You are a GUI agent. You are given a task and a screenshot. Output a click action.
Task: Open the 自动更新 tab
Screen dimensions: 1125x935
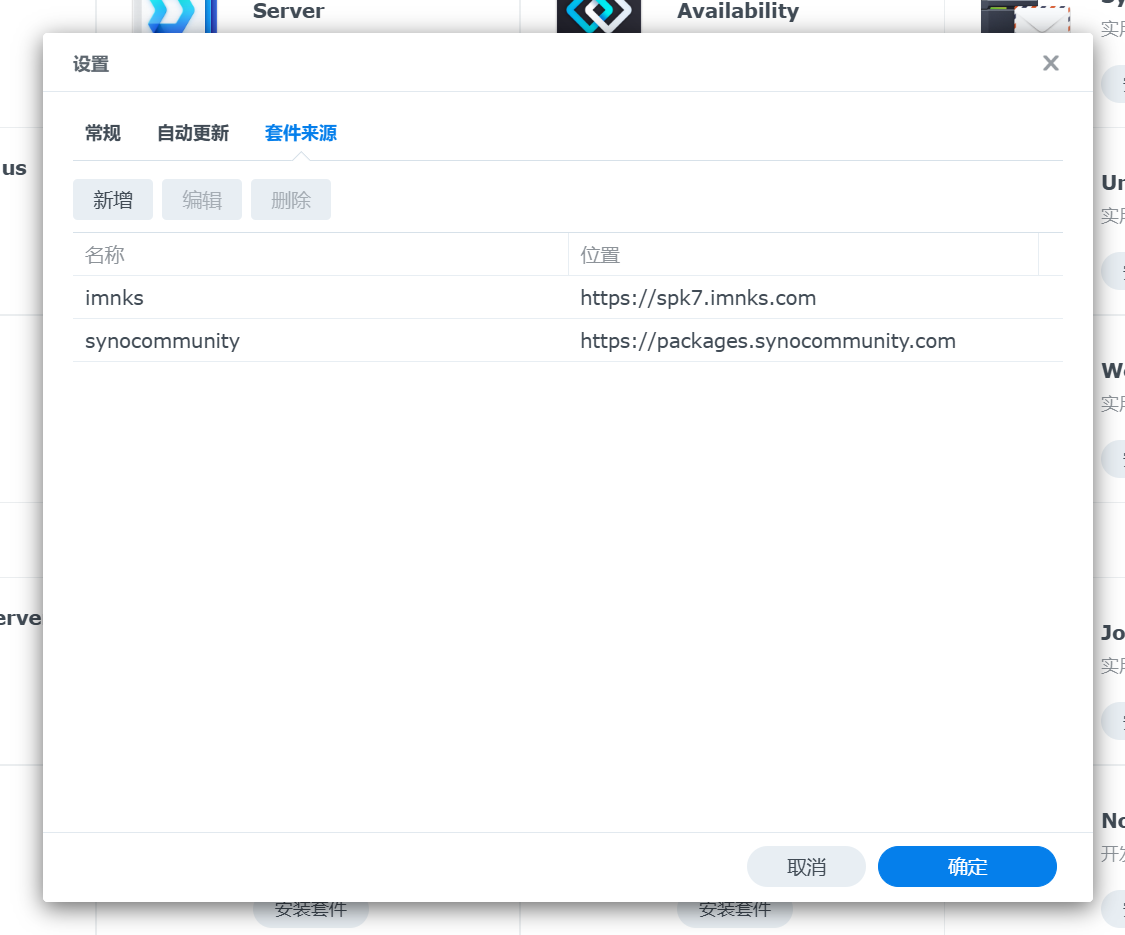(x=193, y=133)
